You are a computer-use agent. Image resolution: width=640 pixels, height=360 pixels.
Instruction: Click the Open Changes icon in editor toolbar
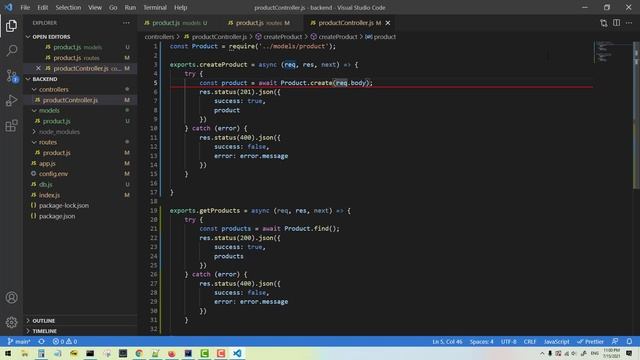click(x=604, y=23)
